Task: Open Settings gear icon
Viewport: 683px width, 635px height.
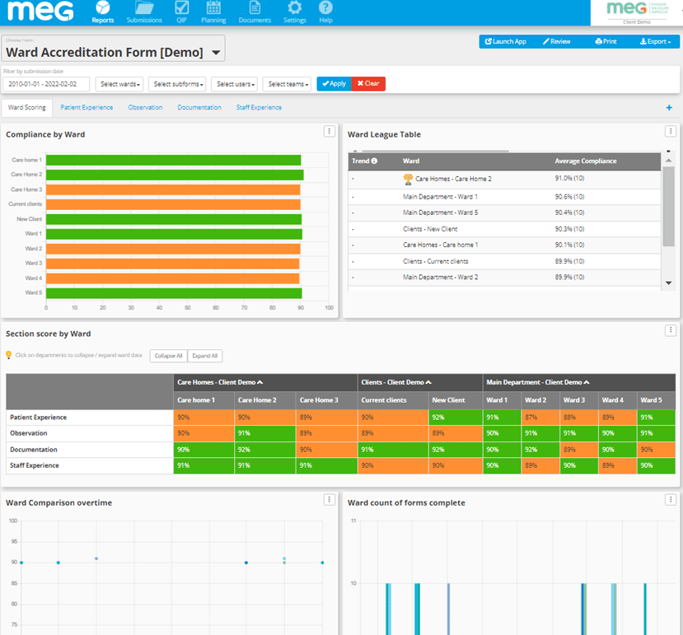Action: point(295,7)
